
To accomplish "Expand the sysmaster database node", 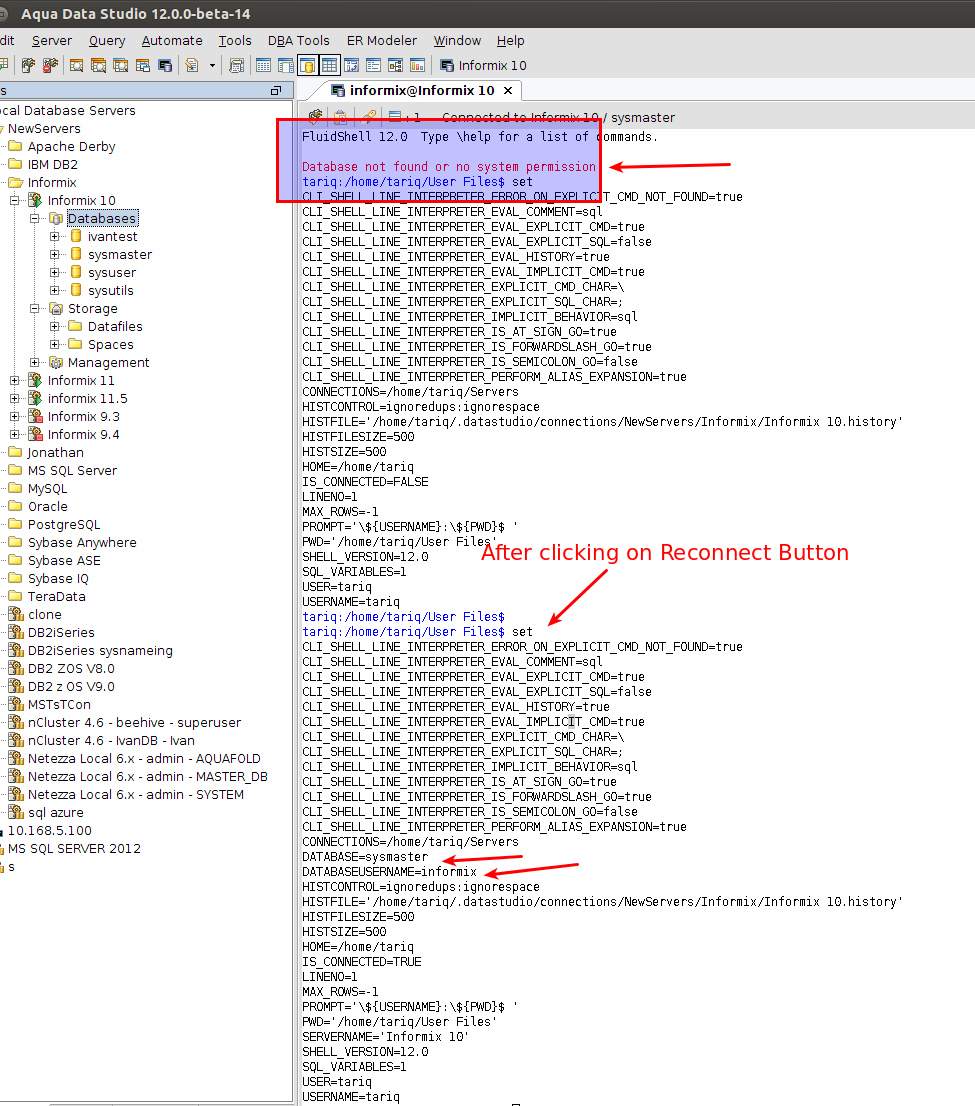I will pos(54,255).
